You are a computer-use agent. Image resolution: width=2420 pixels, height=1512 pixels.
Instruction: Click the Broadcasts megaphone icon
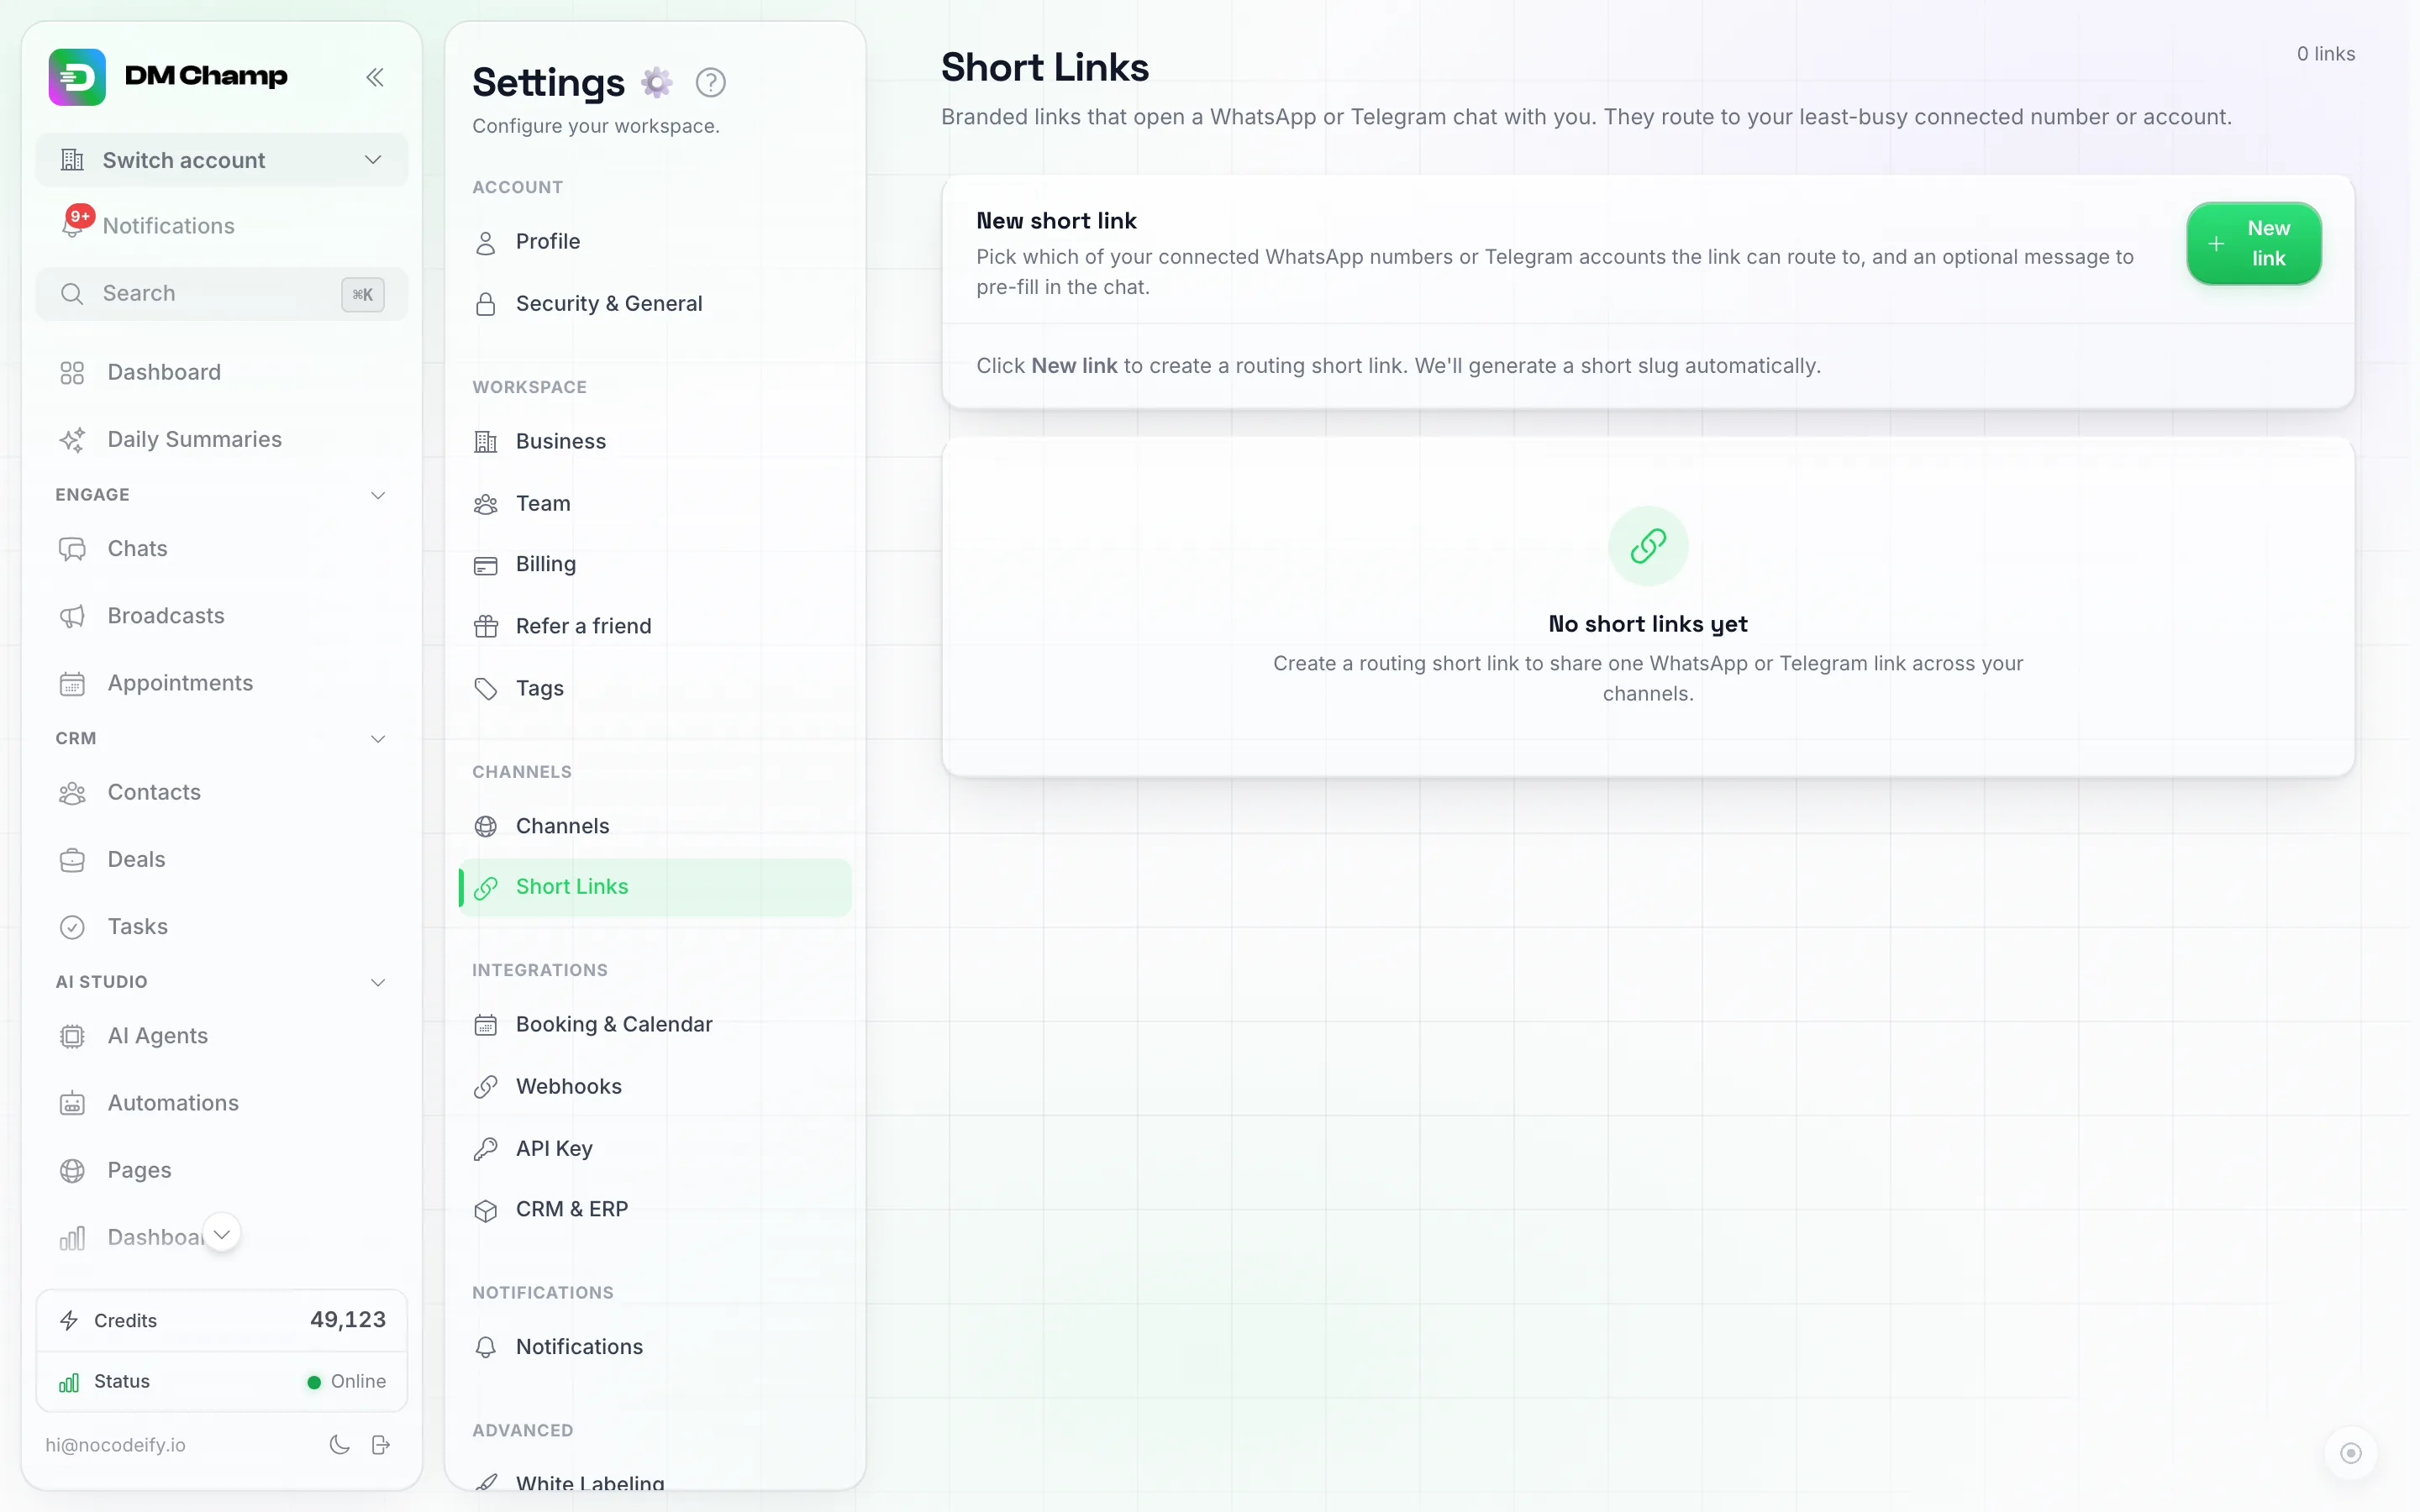(72, 616)
